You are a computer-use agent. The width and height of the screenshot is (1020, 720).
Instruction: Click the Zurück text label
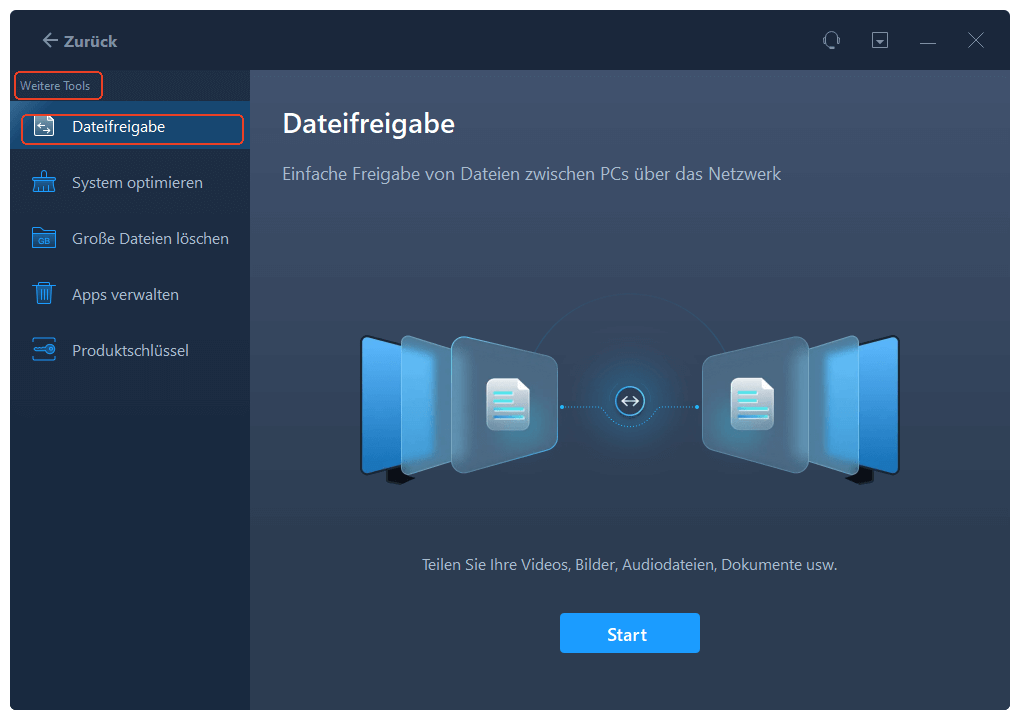tap(91, 41)
